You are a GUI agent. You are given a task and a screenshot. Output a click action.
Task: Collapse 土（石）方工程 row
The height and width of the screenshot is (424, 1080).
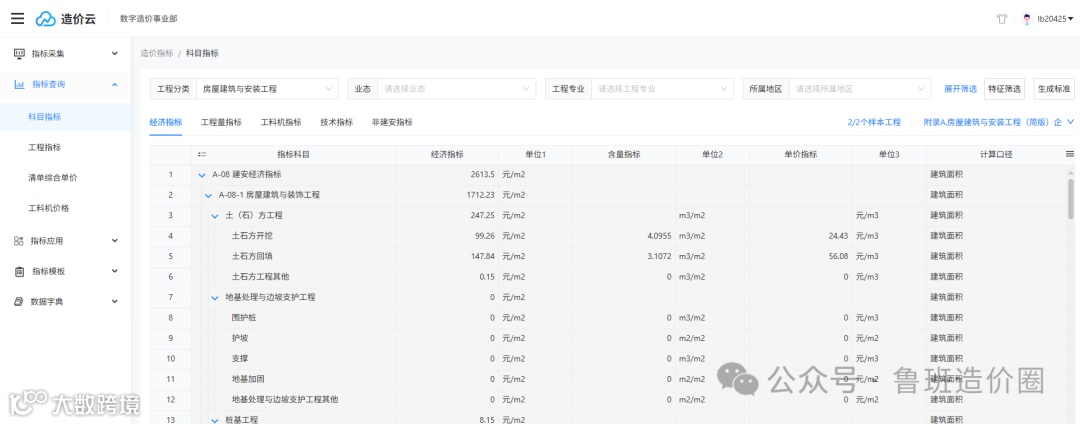click(215, 216)
